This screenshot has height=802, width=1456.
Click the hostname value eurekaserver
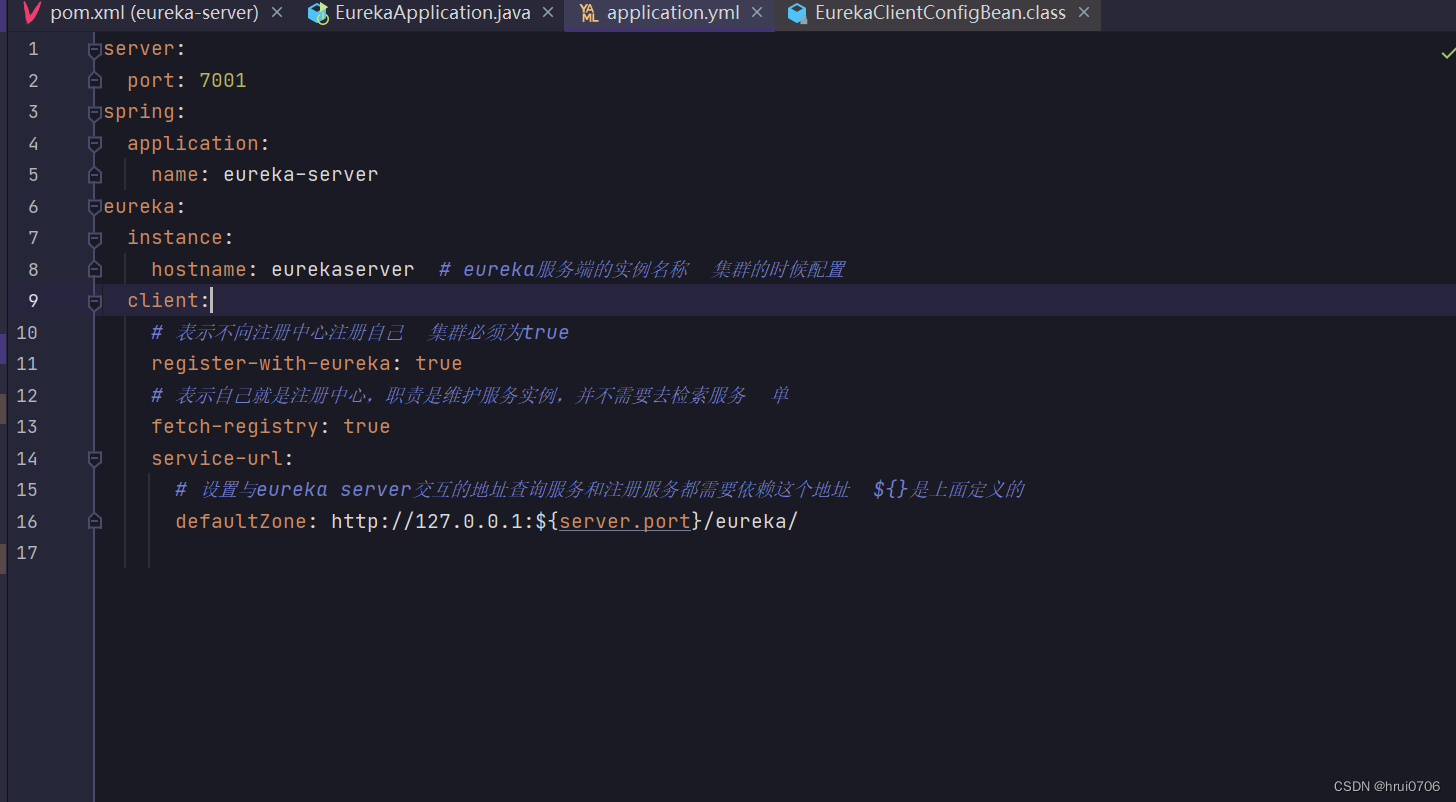(343, 269)
